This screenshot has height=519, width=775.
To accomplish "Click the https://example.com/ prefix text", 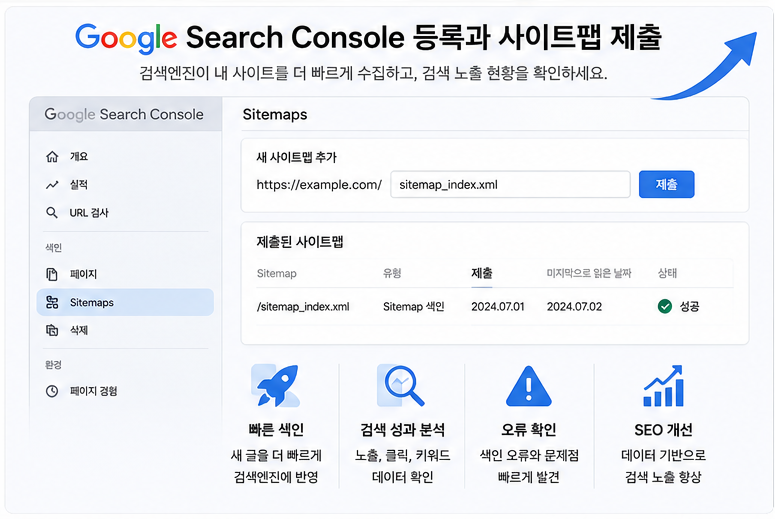I will tap(319, 185).
